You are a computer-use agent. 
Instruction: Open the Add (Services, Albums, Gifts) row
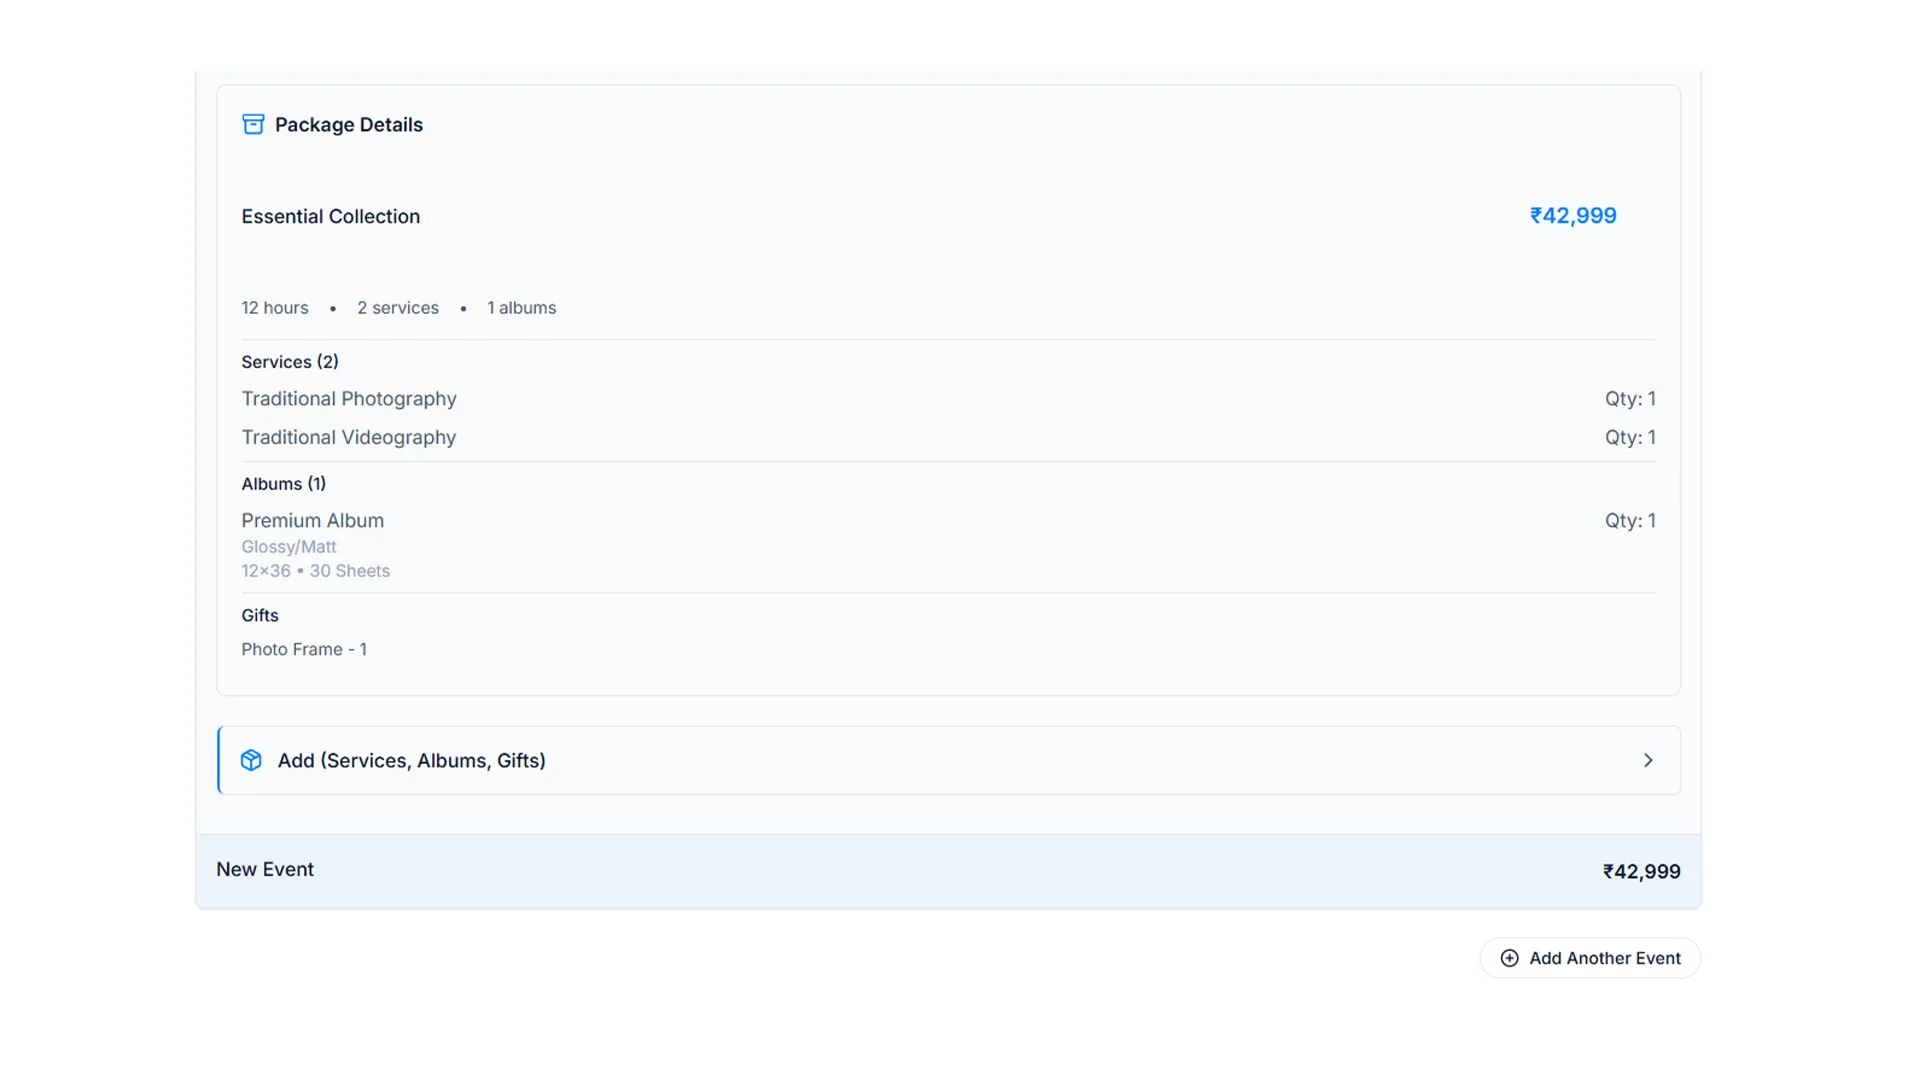click(948, 760)
